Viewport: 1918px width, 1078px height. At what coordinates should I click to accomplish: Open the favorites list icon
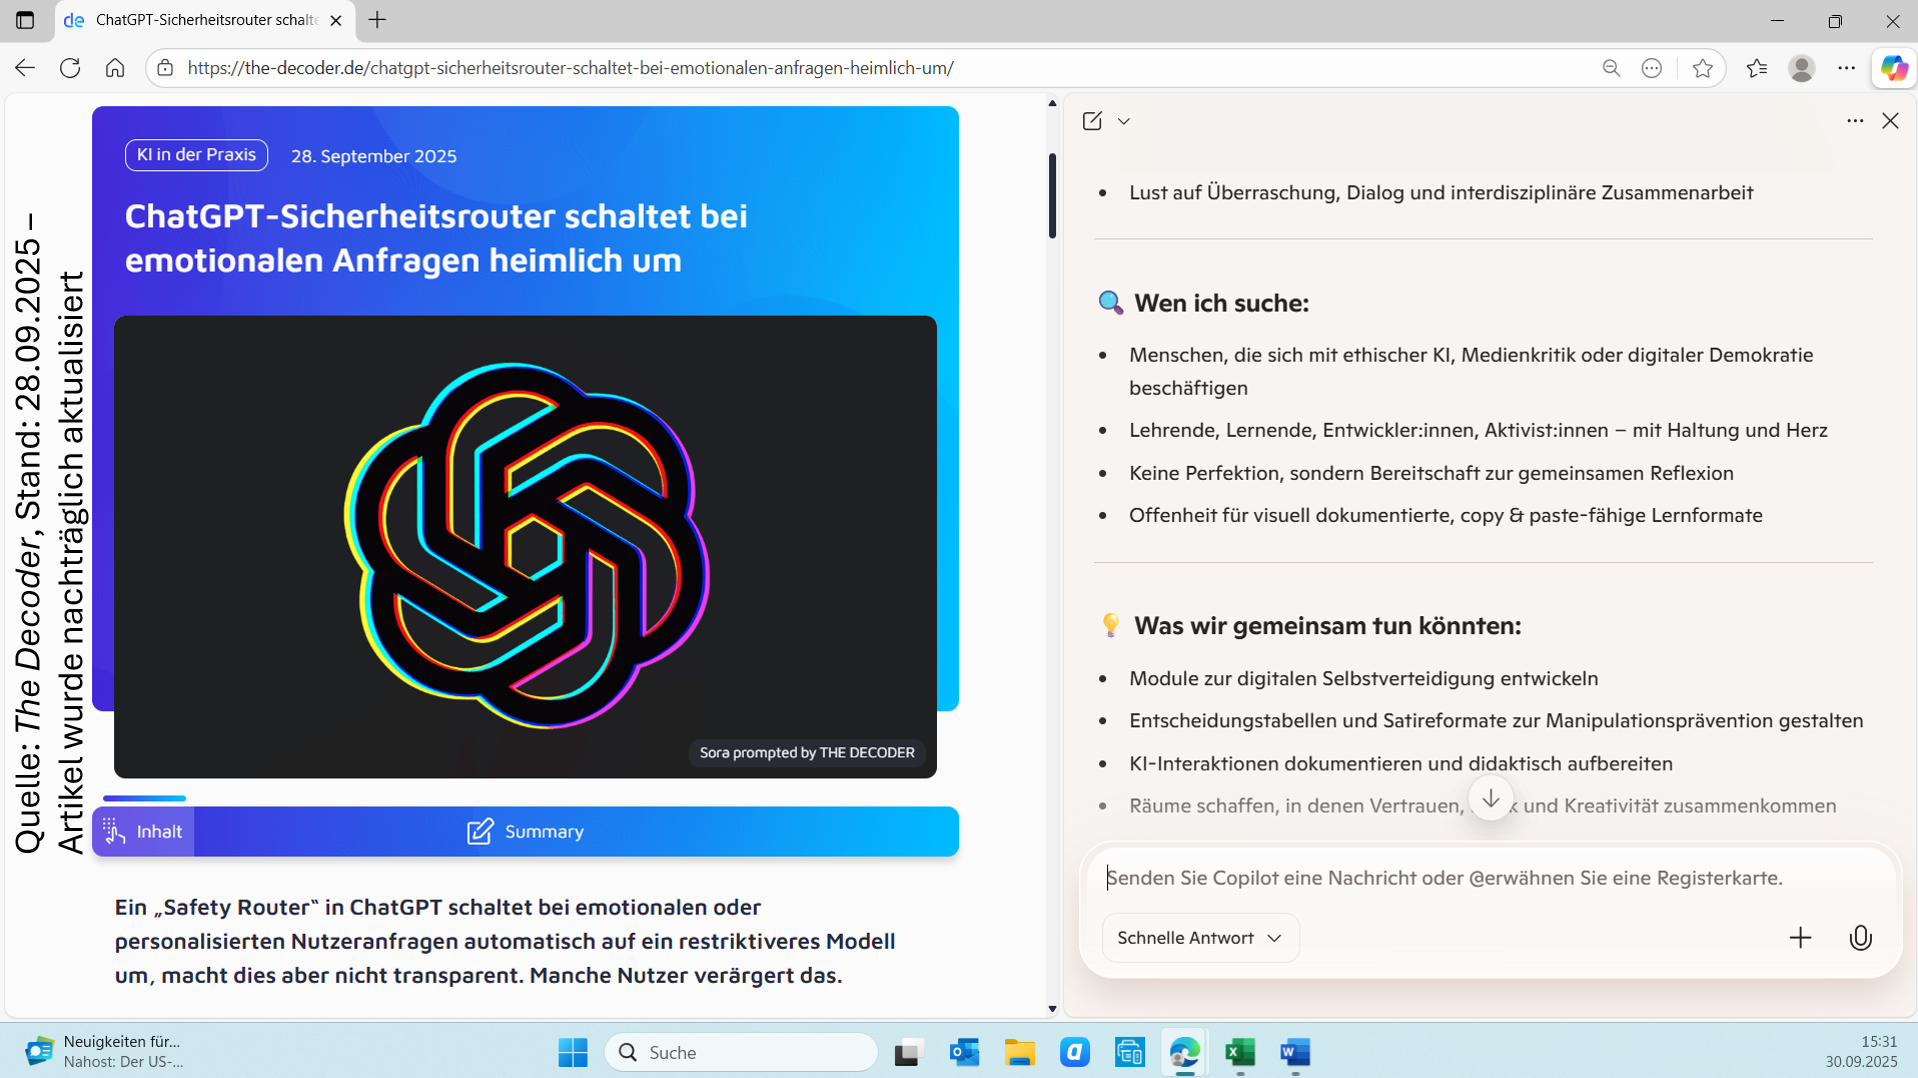click(x=1756, y=68)
